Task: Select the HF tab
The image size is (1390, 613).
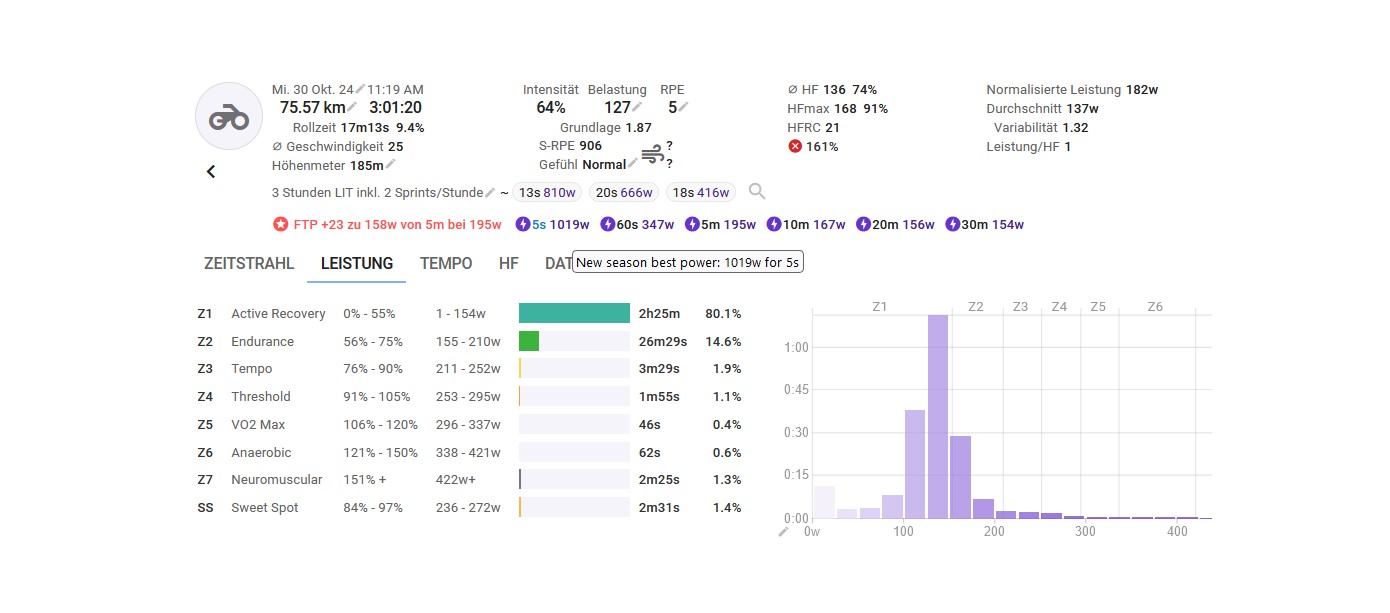Action: [509, 264]
